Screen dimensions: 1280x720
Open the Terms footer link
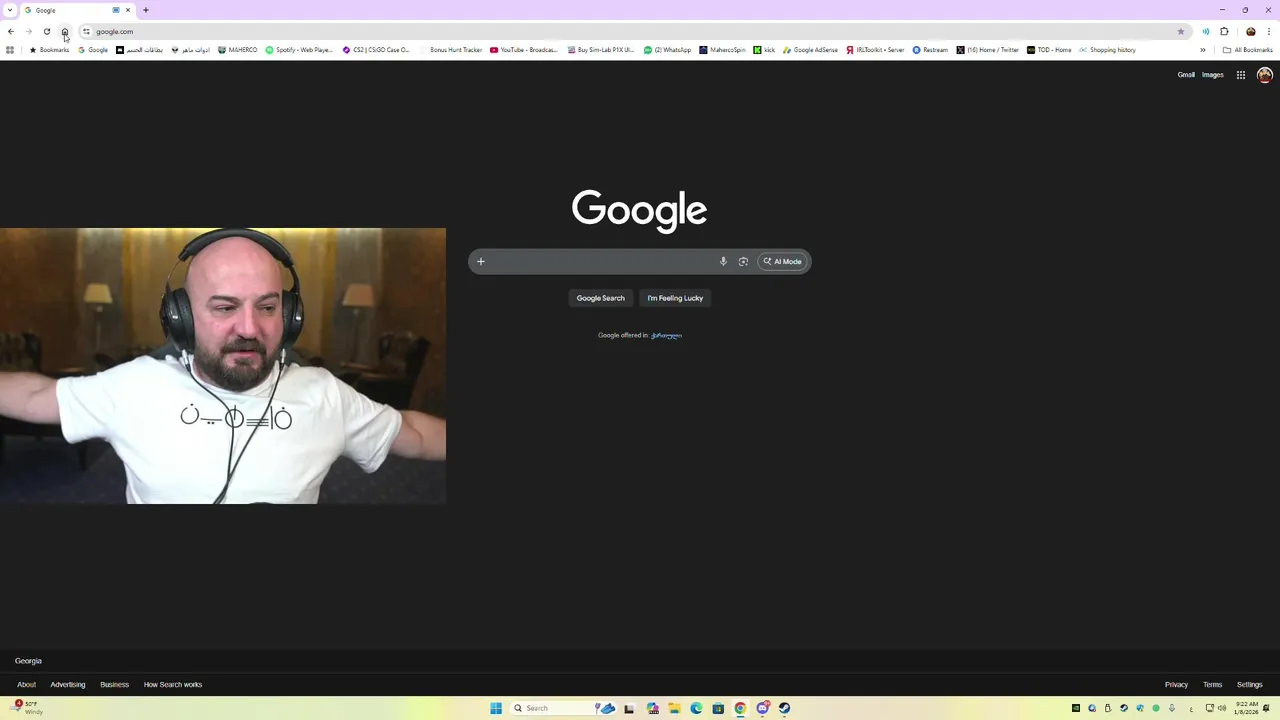(x=1212, y=685)
